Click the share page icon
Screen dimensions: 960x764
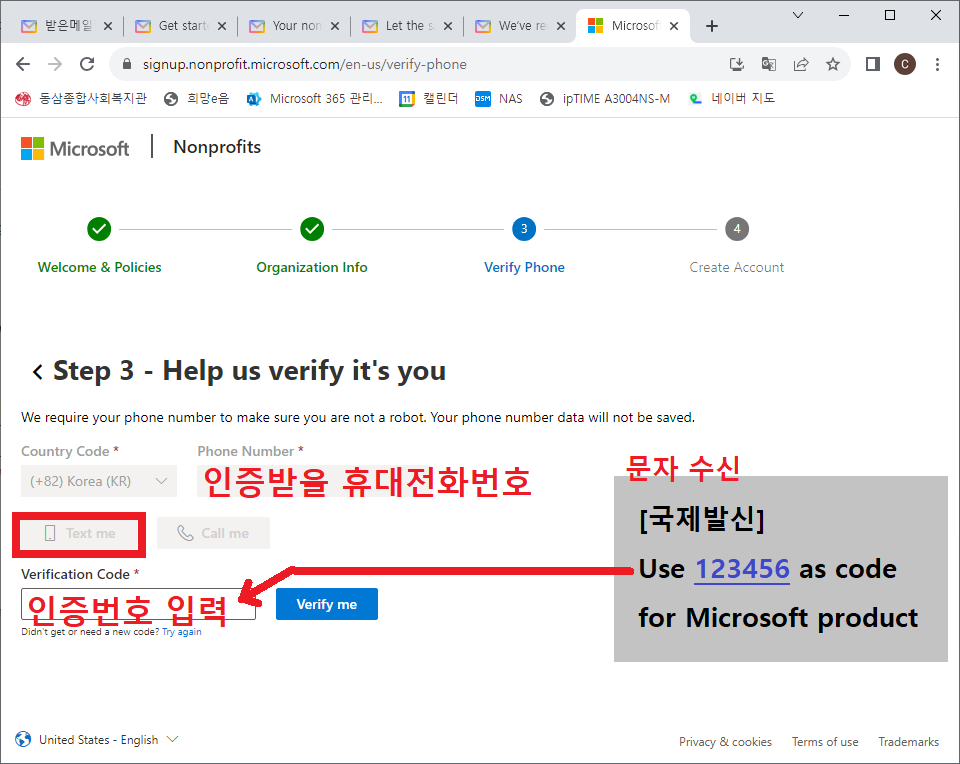click(801, 64)
